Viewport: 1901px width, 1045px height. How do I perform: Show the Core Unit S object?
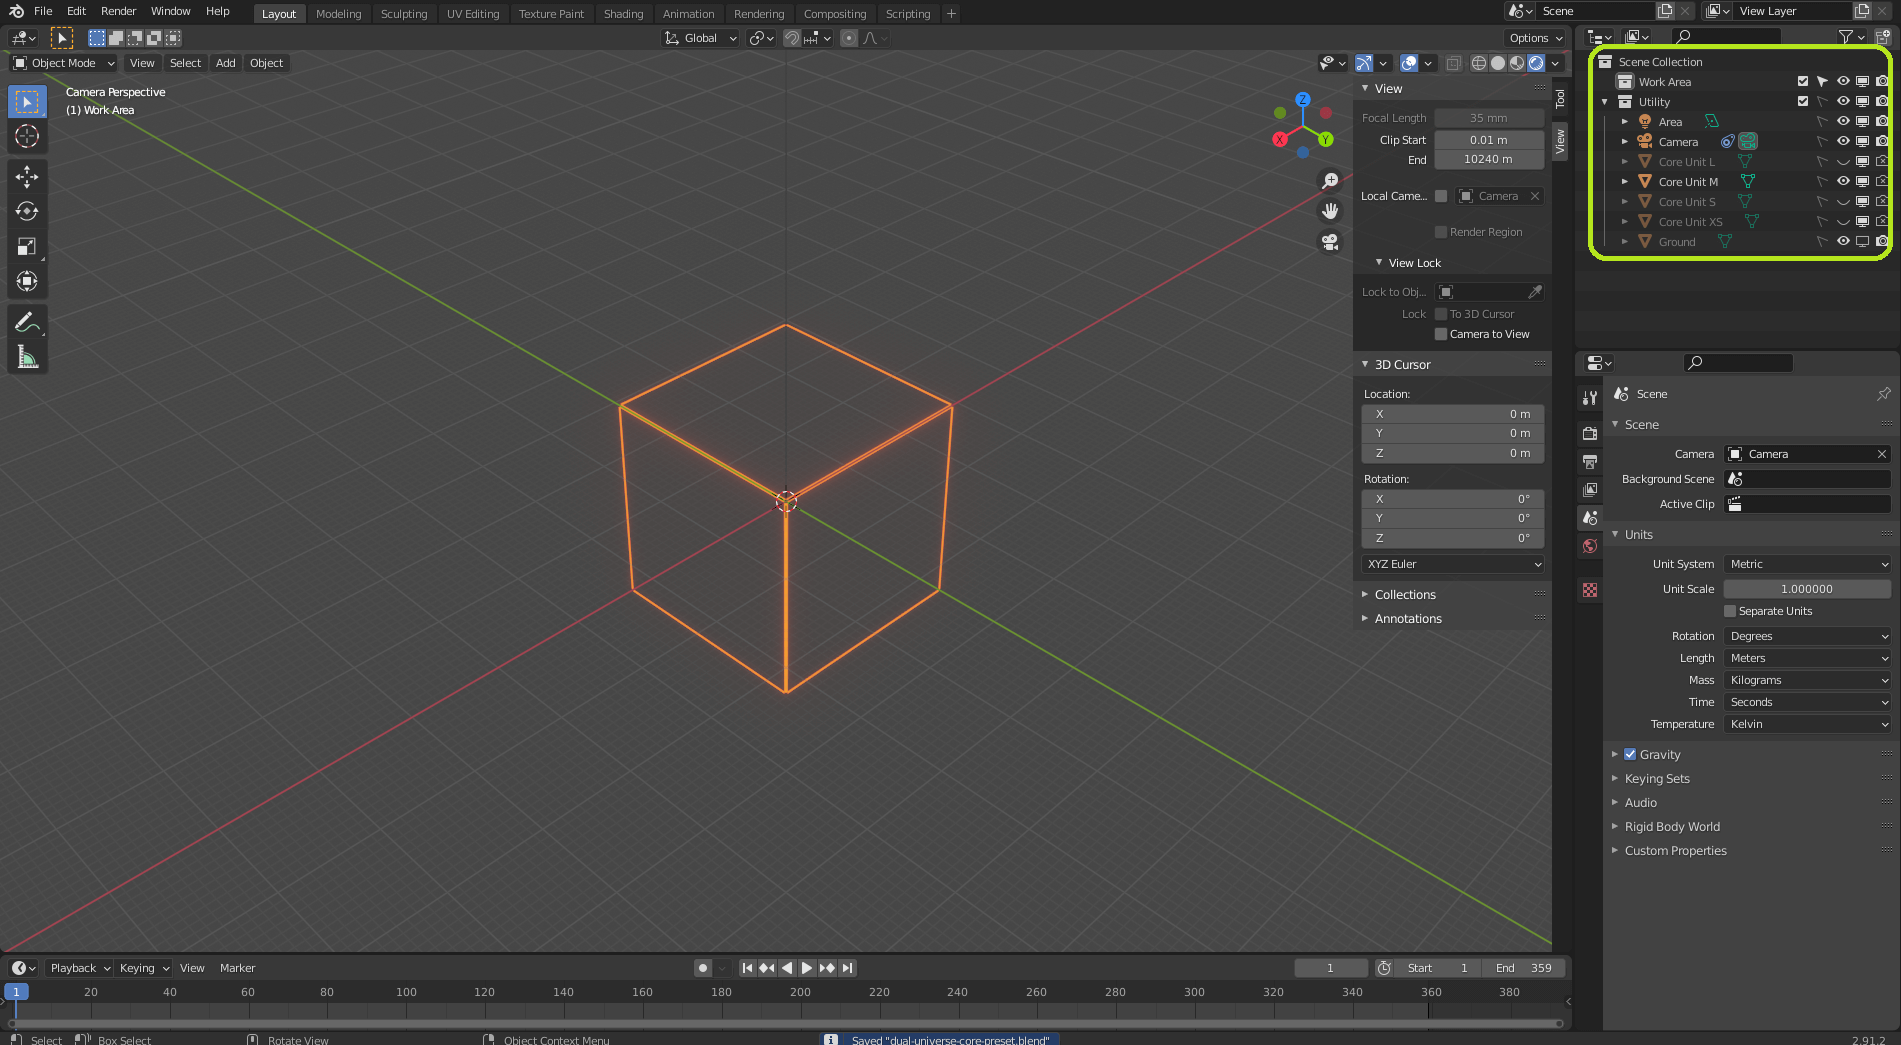[x=1843, y=201]
